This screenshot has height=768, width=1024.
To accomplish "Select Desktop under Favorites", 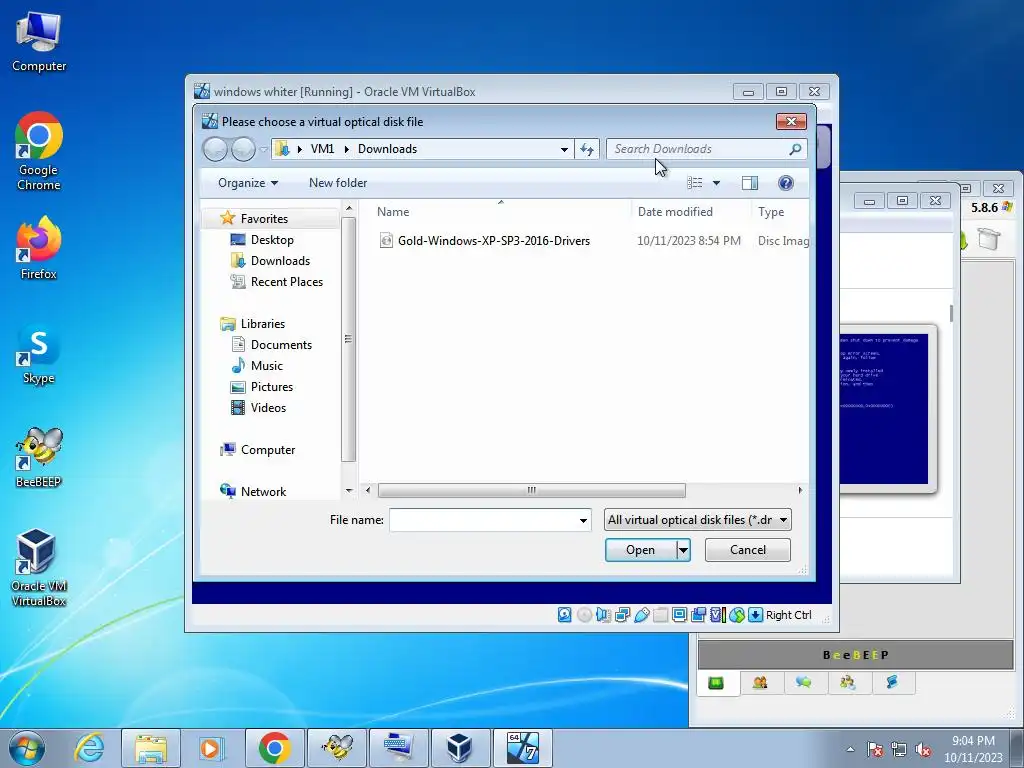I will click(x=272, y=240).
